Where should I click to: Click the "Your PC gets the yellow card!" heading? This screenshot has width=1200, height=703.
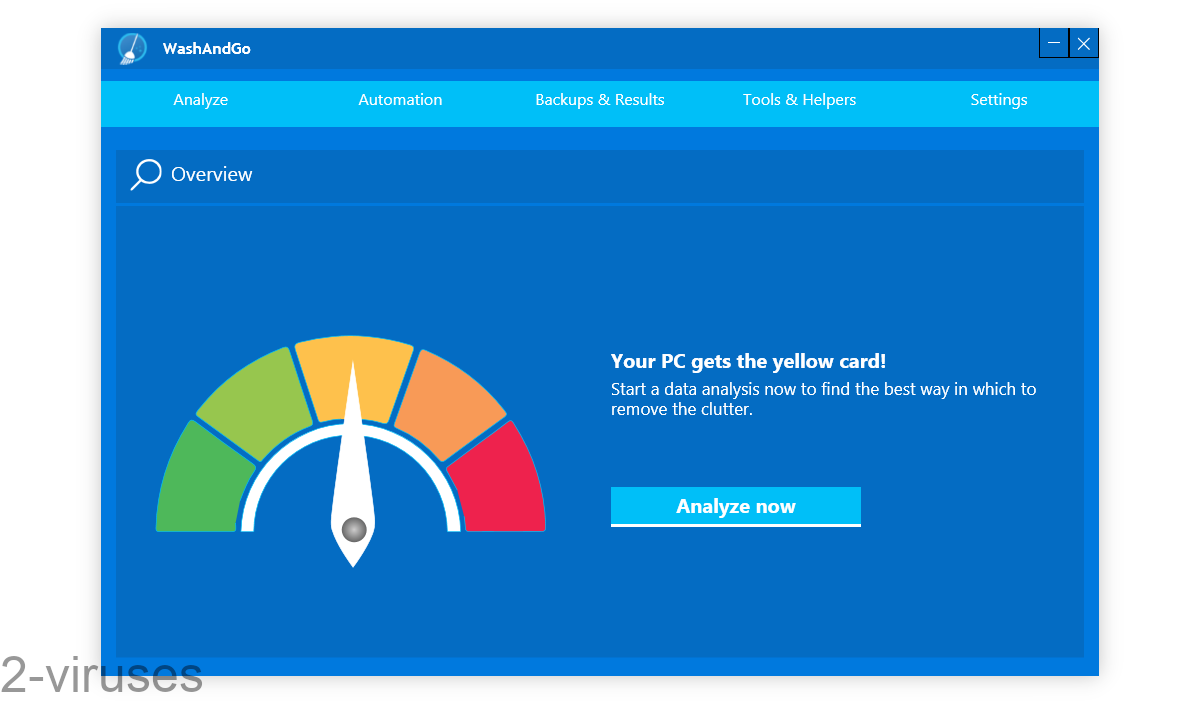749,361
